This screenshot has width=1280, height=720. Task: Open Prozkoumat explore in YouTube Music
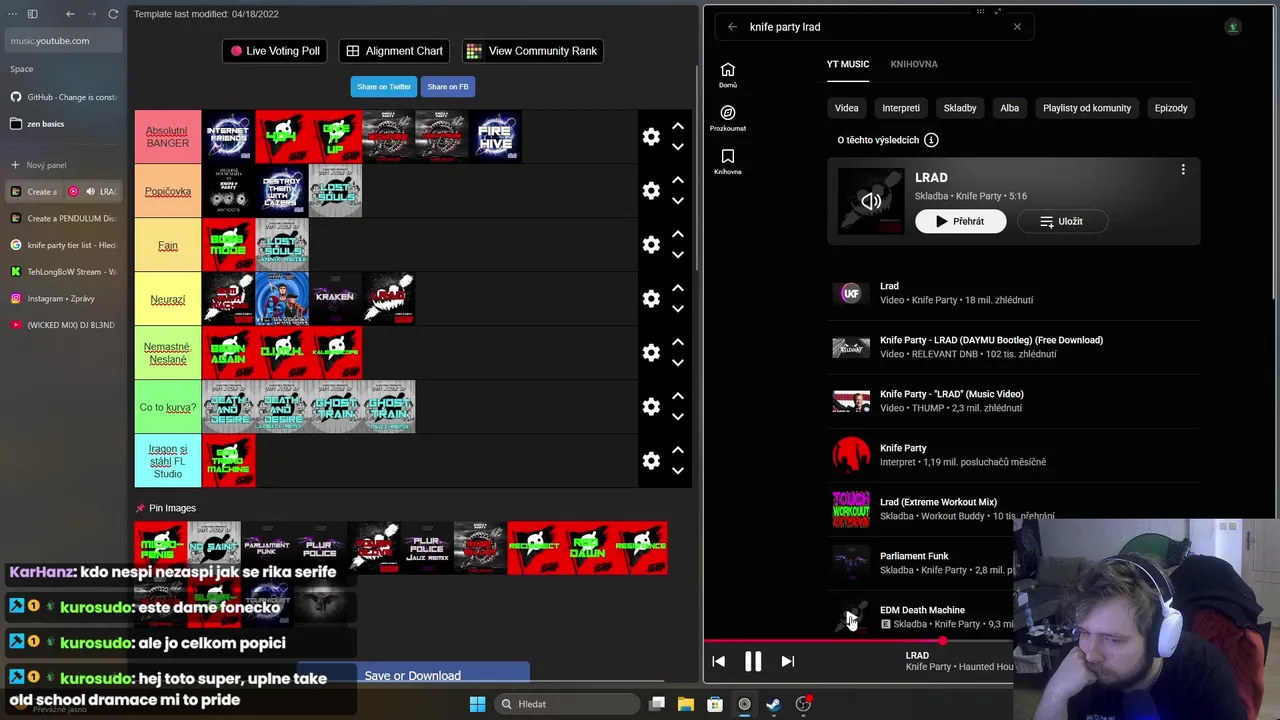pos(728,118)
